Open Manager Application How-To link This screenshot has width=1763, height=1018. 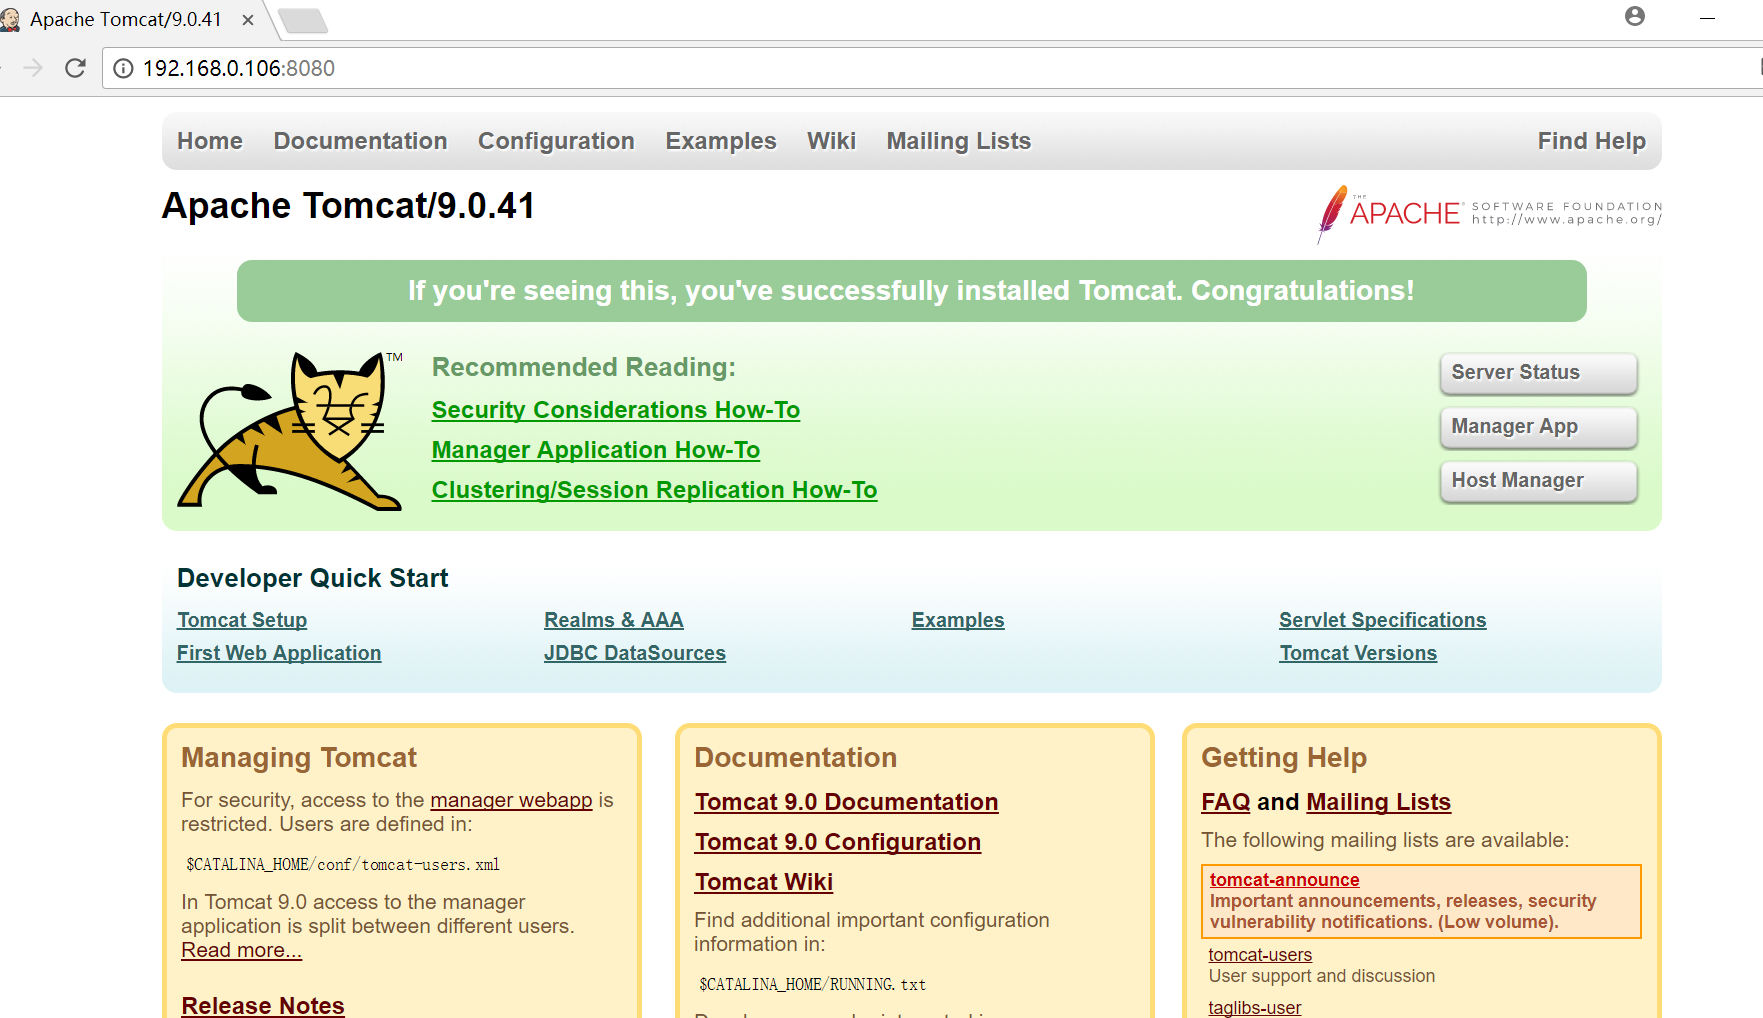596,450
